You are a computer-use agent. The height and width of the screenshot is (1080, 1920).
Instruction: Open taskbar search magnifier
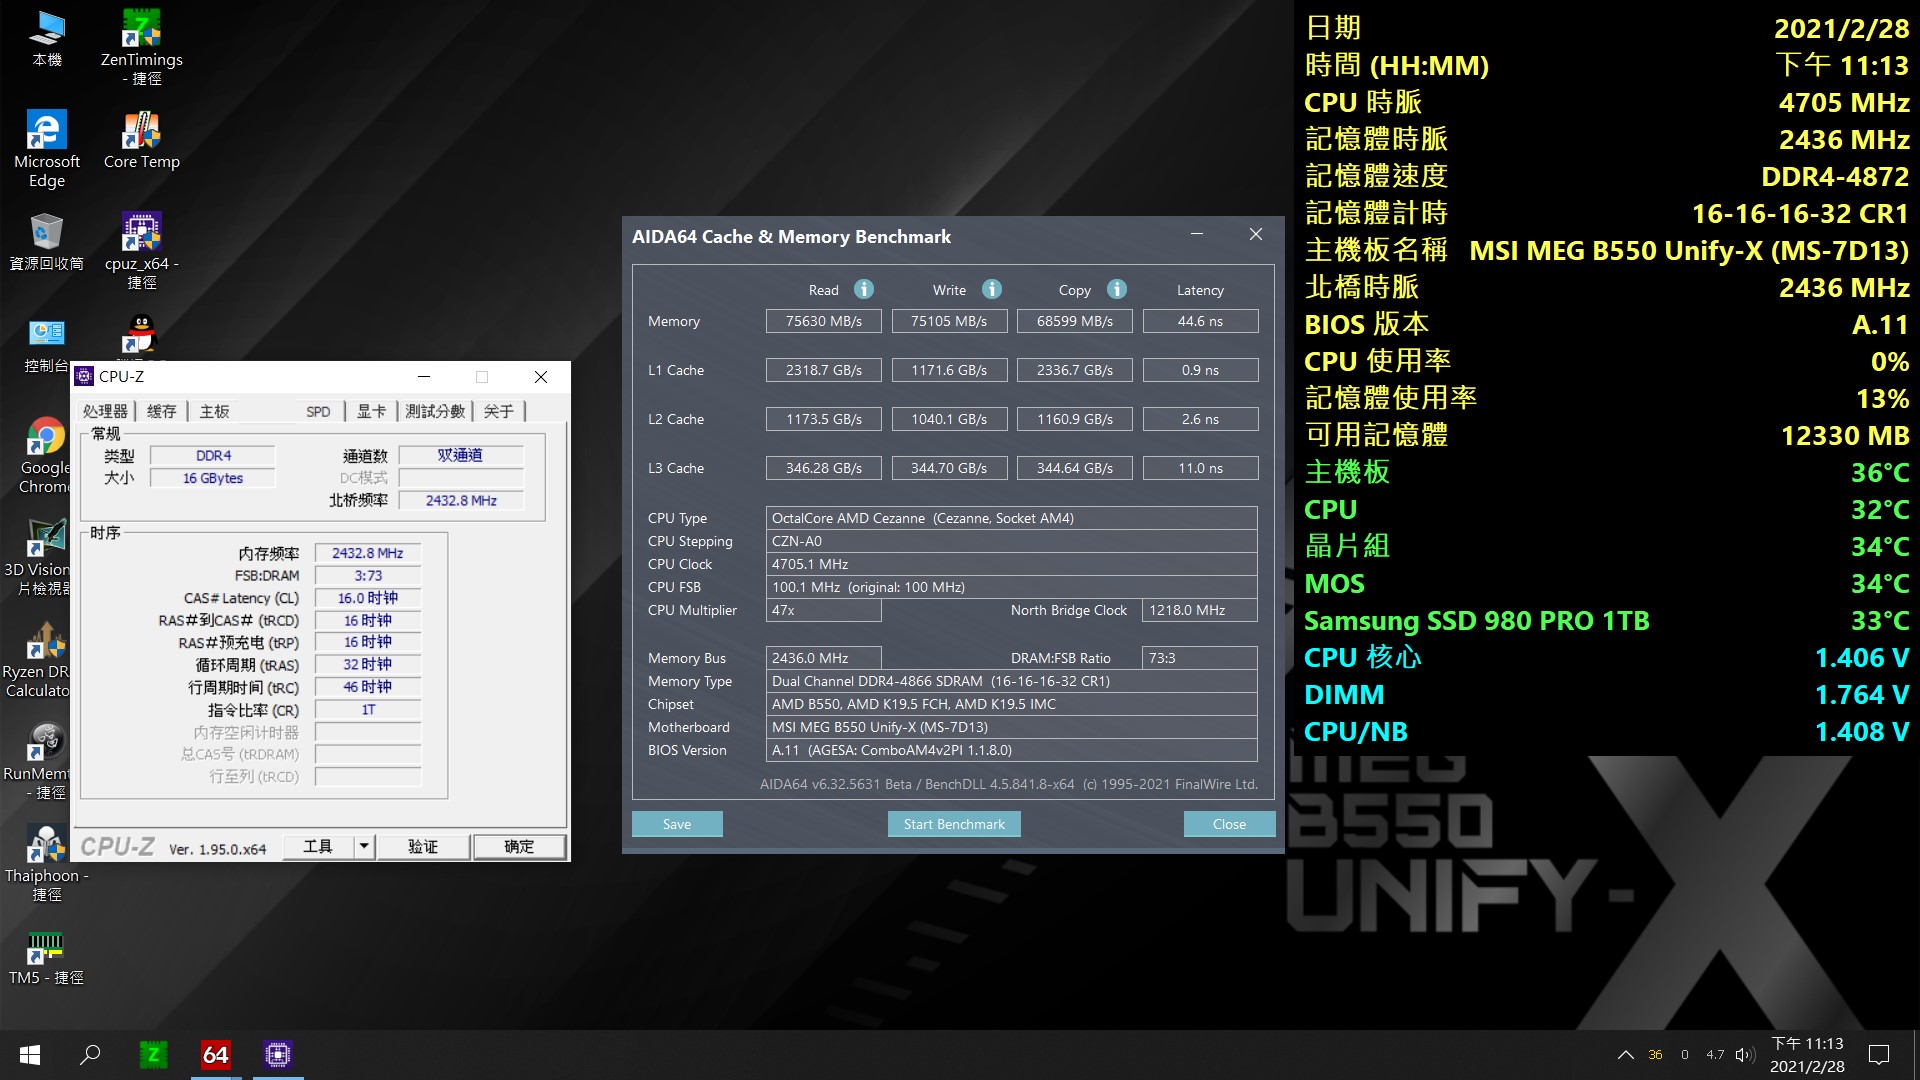pos(90,1055)
